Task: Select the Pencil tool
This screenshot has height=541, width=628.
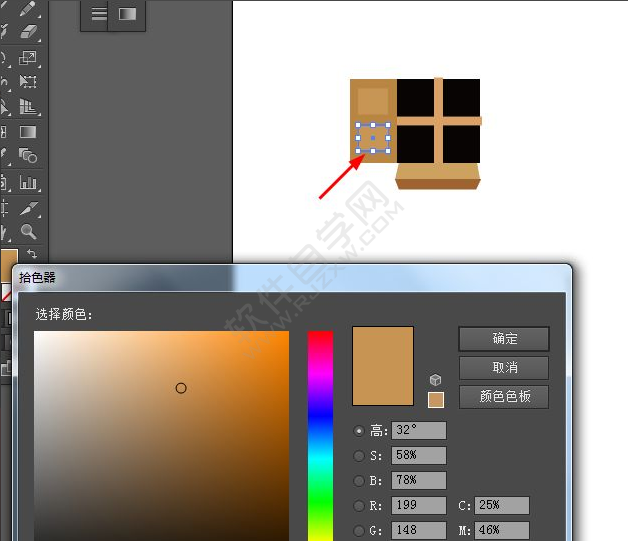Action: (x=28, y=9)
